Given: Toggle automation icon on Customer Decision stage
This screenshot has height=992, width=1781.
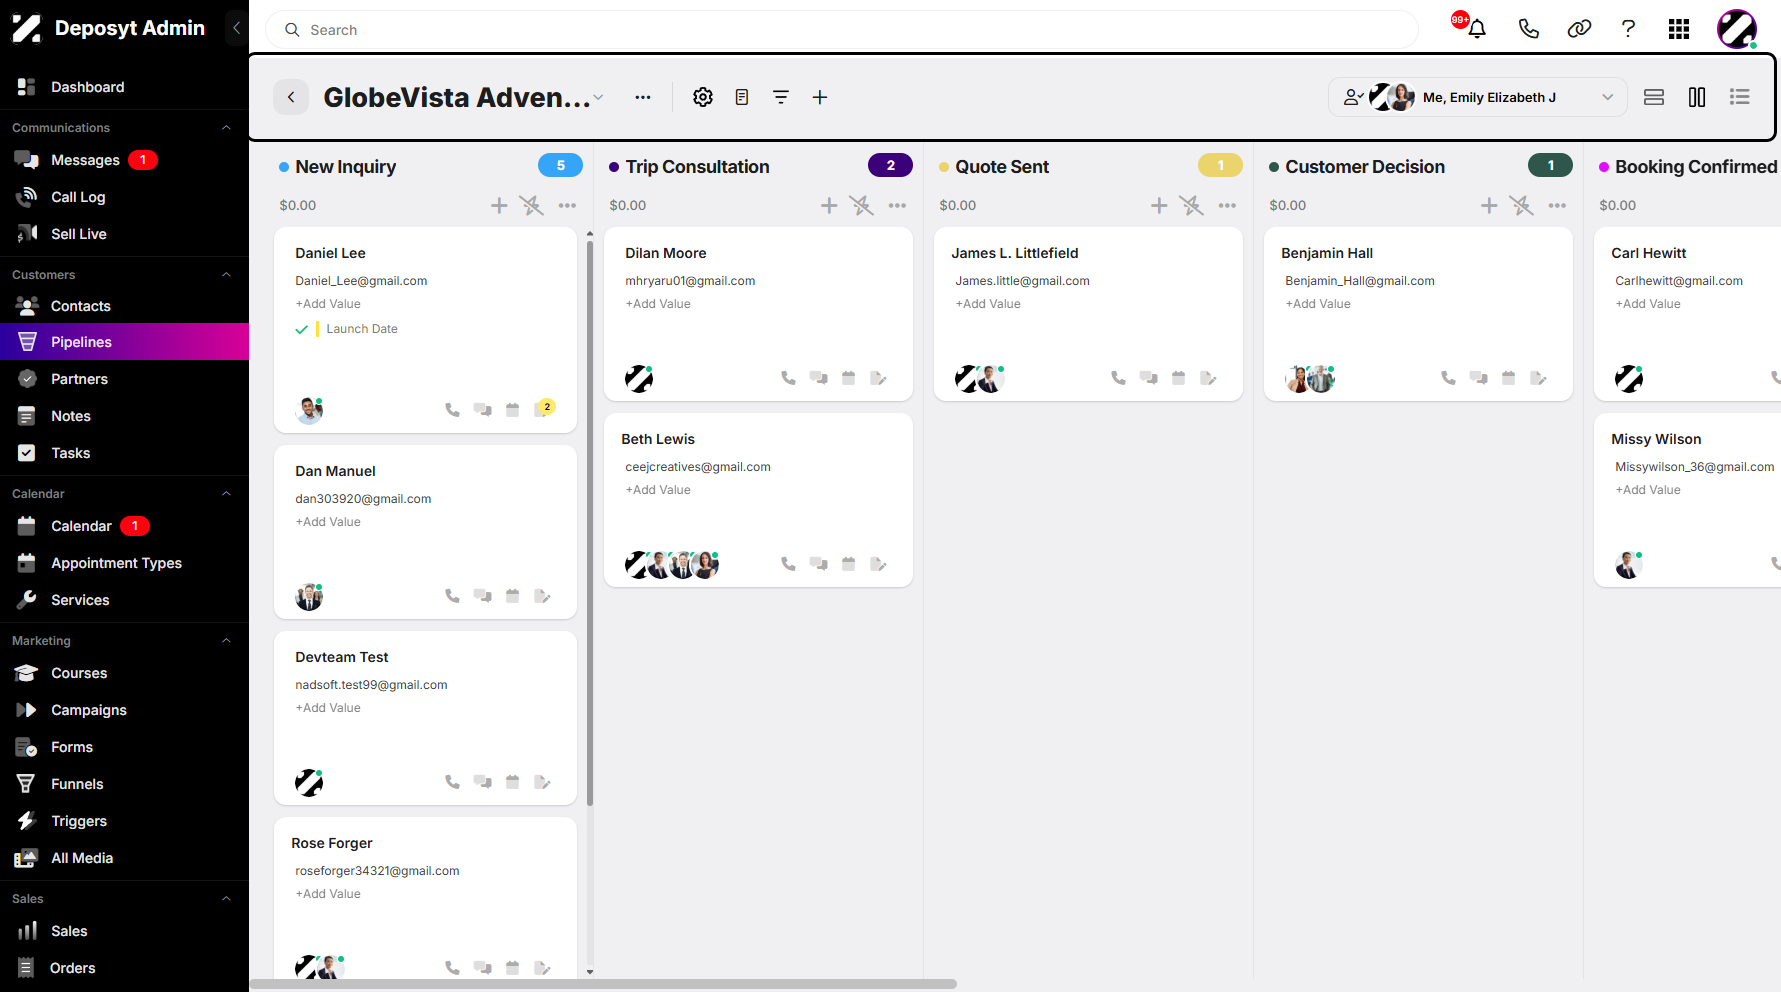Looking at the screenshot, I should (x=1521, y=205).
